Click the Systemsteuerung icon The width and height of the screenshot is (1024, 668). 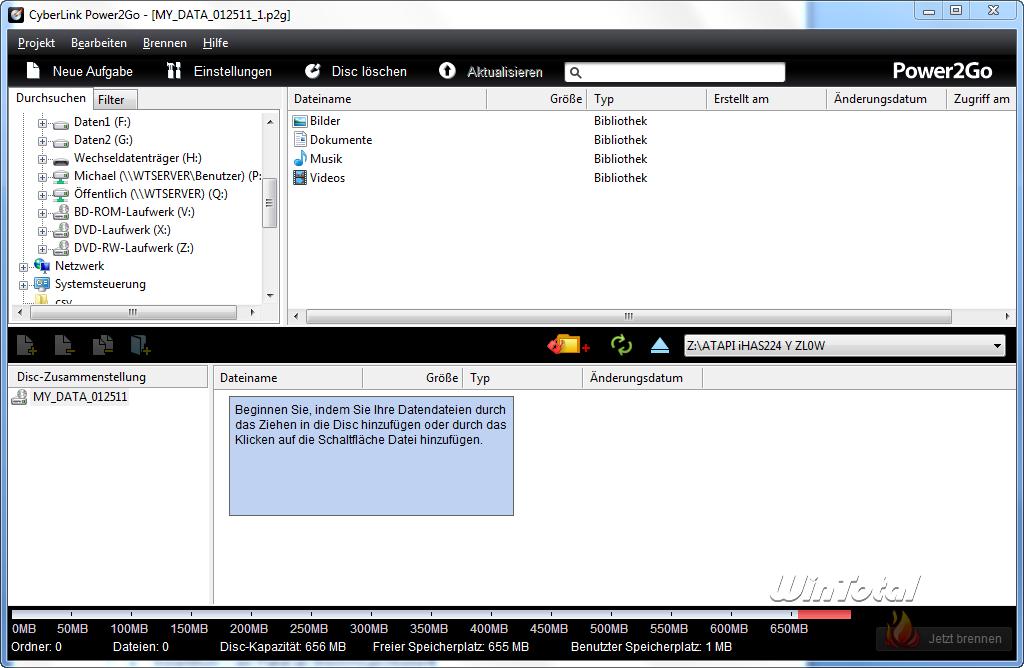pos(42,284)
